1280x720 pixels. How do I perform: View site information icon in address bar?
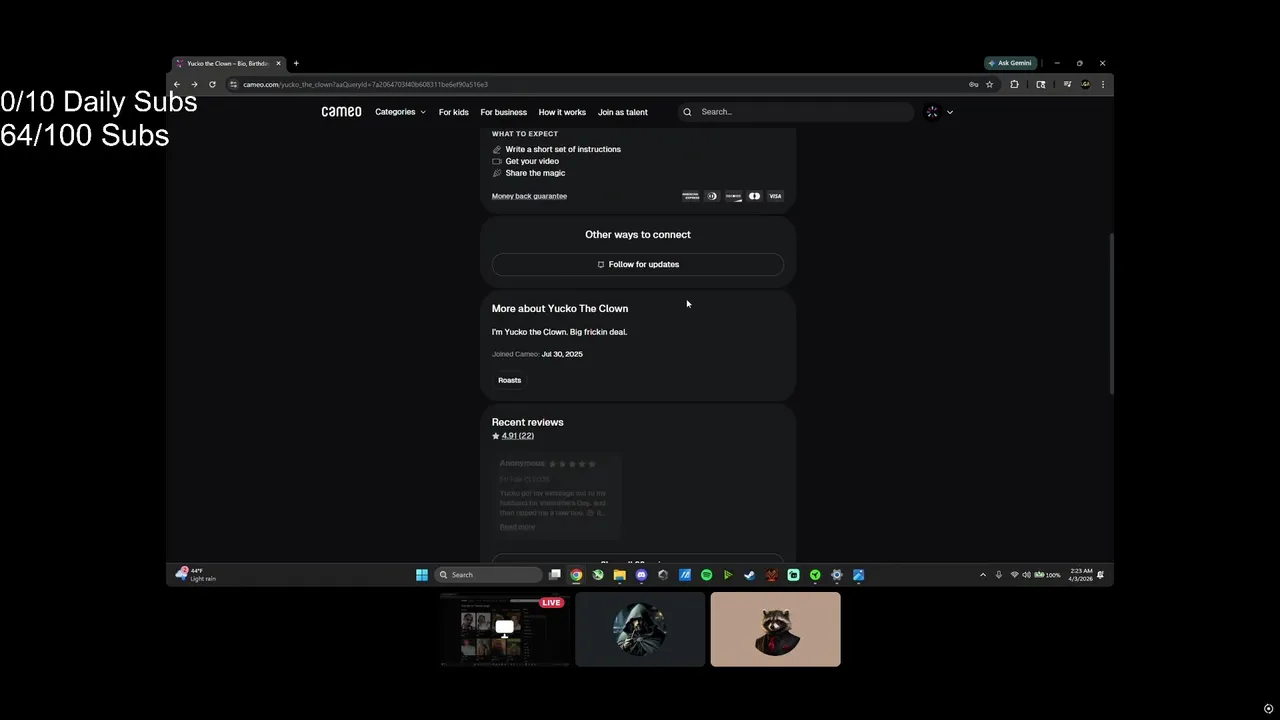click(x=234, y=85)
